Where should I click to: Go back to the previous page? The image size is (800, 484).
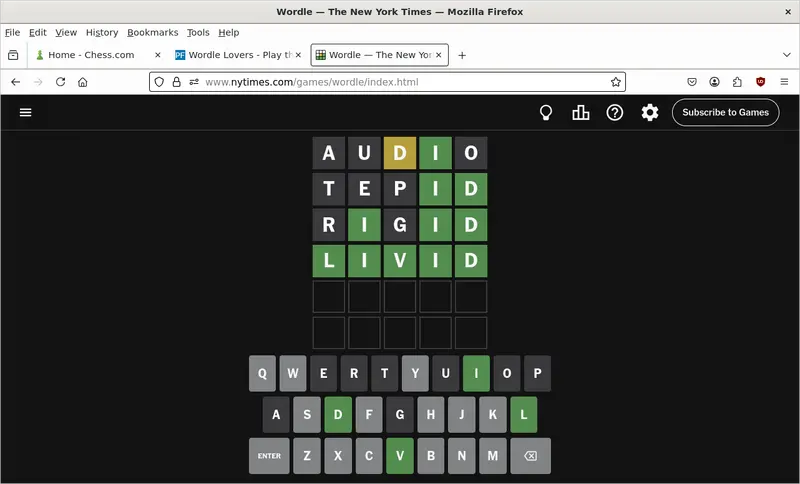click(16, 82)
